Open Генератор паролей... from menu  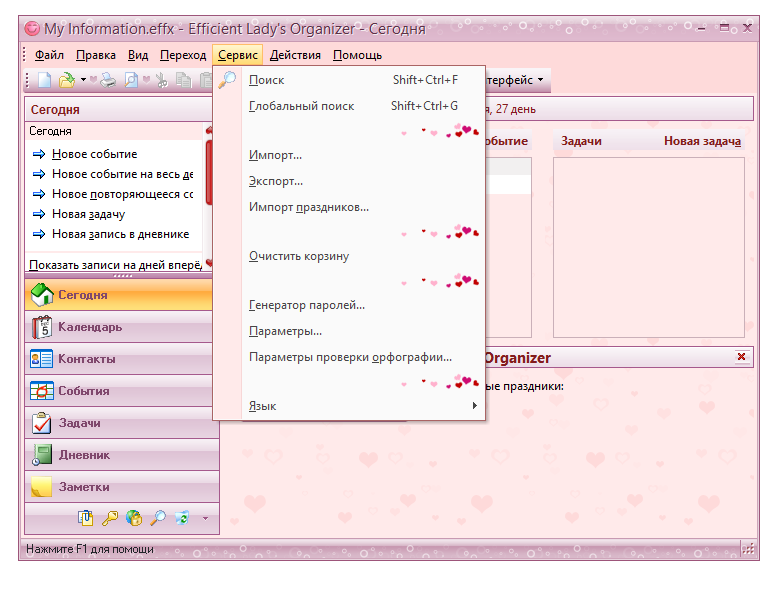pyautogui.click(x=349, y=305)
